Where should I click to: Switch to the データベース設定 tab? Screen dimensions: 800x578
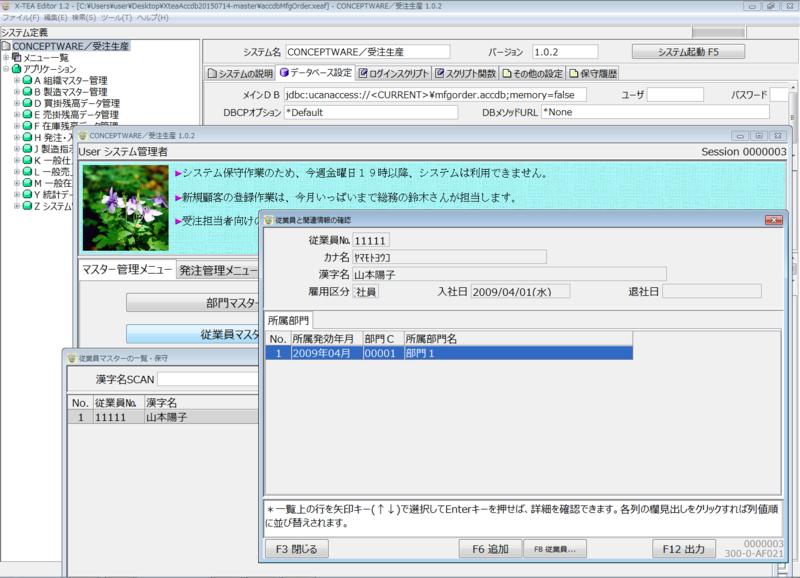click(316, 73)
